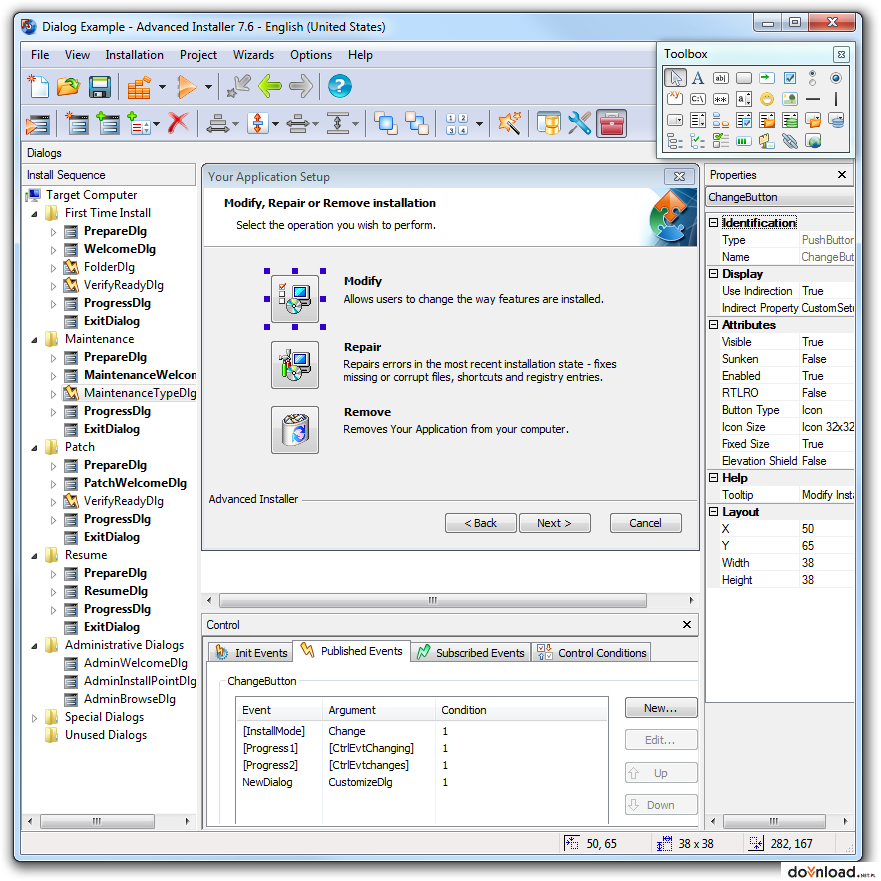Expand the Special Dialogs folder

pyautogui.click(x=34, y=717)
